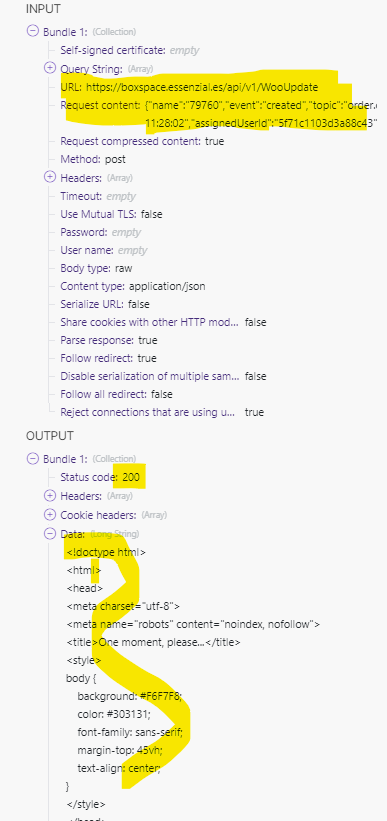
Task: Click the Request compressed content row
Action: [x=142, y=141]
